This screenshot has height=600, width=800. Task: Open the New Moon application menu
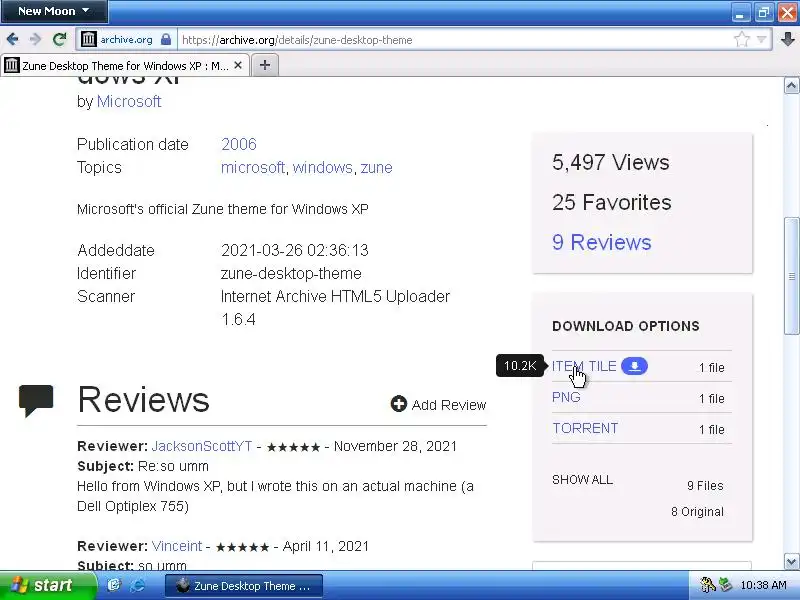click(54, 11)
